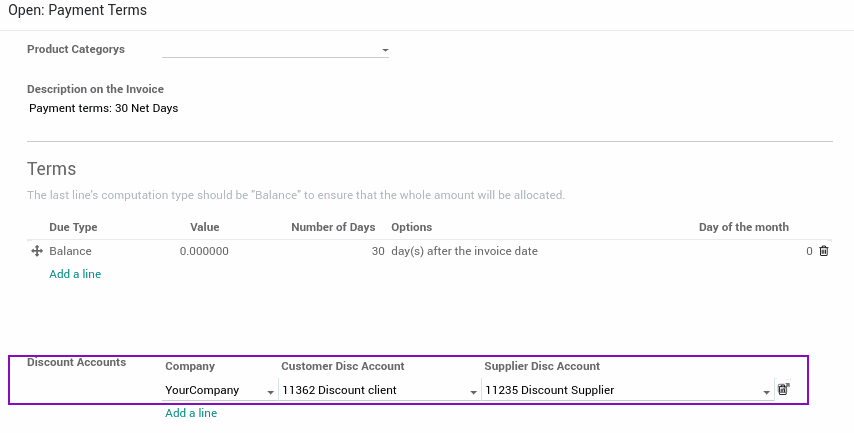Click the Supplier Disc Account column header
The height and width of the screenshot is (433, 854).
[x=542, y=366]
